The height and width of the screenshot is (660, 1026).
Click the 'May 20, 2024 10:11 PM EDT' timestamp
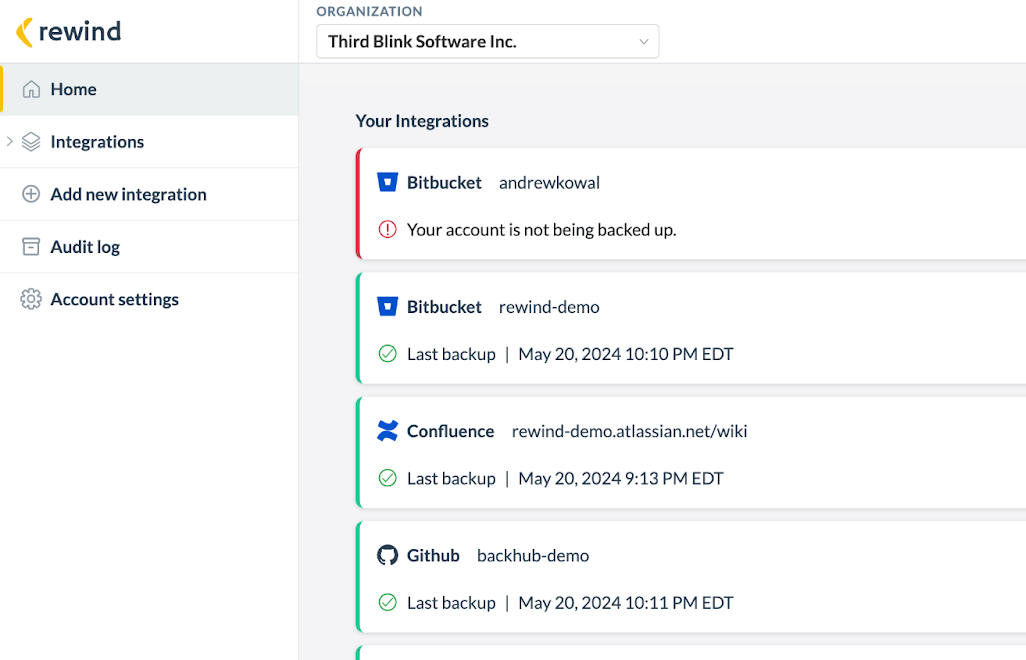626,602
